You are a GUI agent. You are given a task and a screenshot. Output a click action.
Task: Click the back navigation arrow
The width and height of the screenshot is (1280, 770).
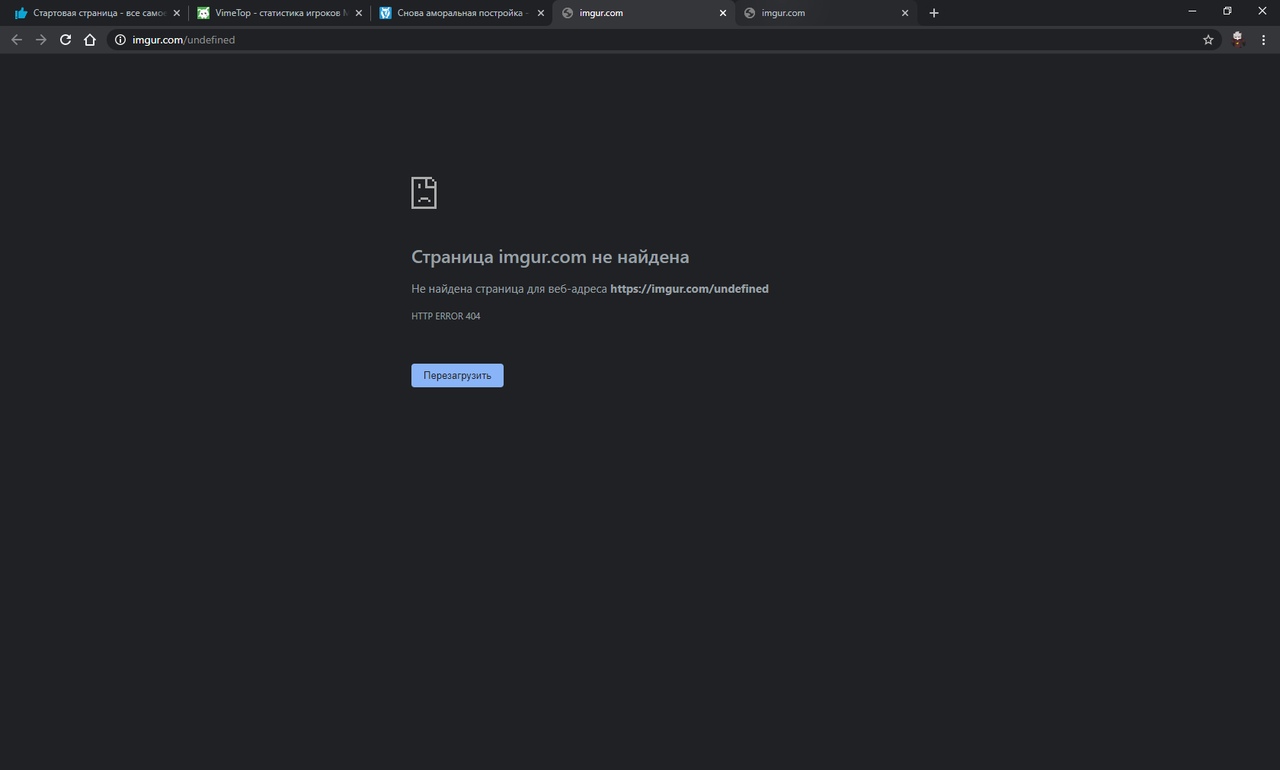point(16,40)
